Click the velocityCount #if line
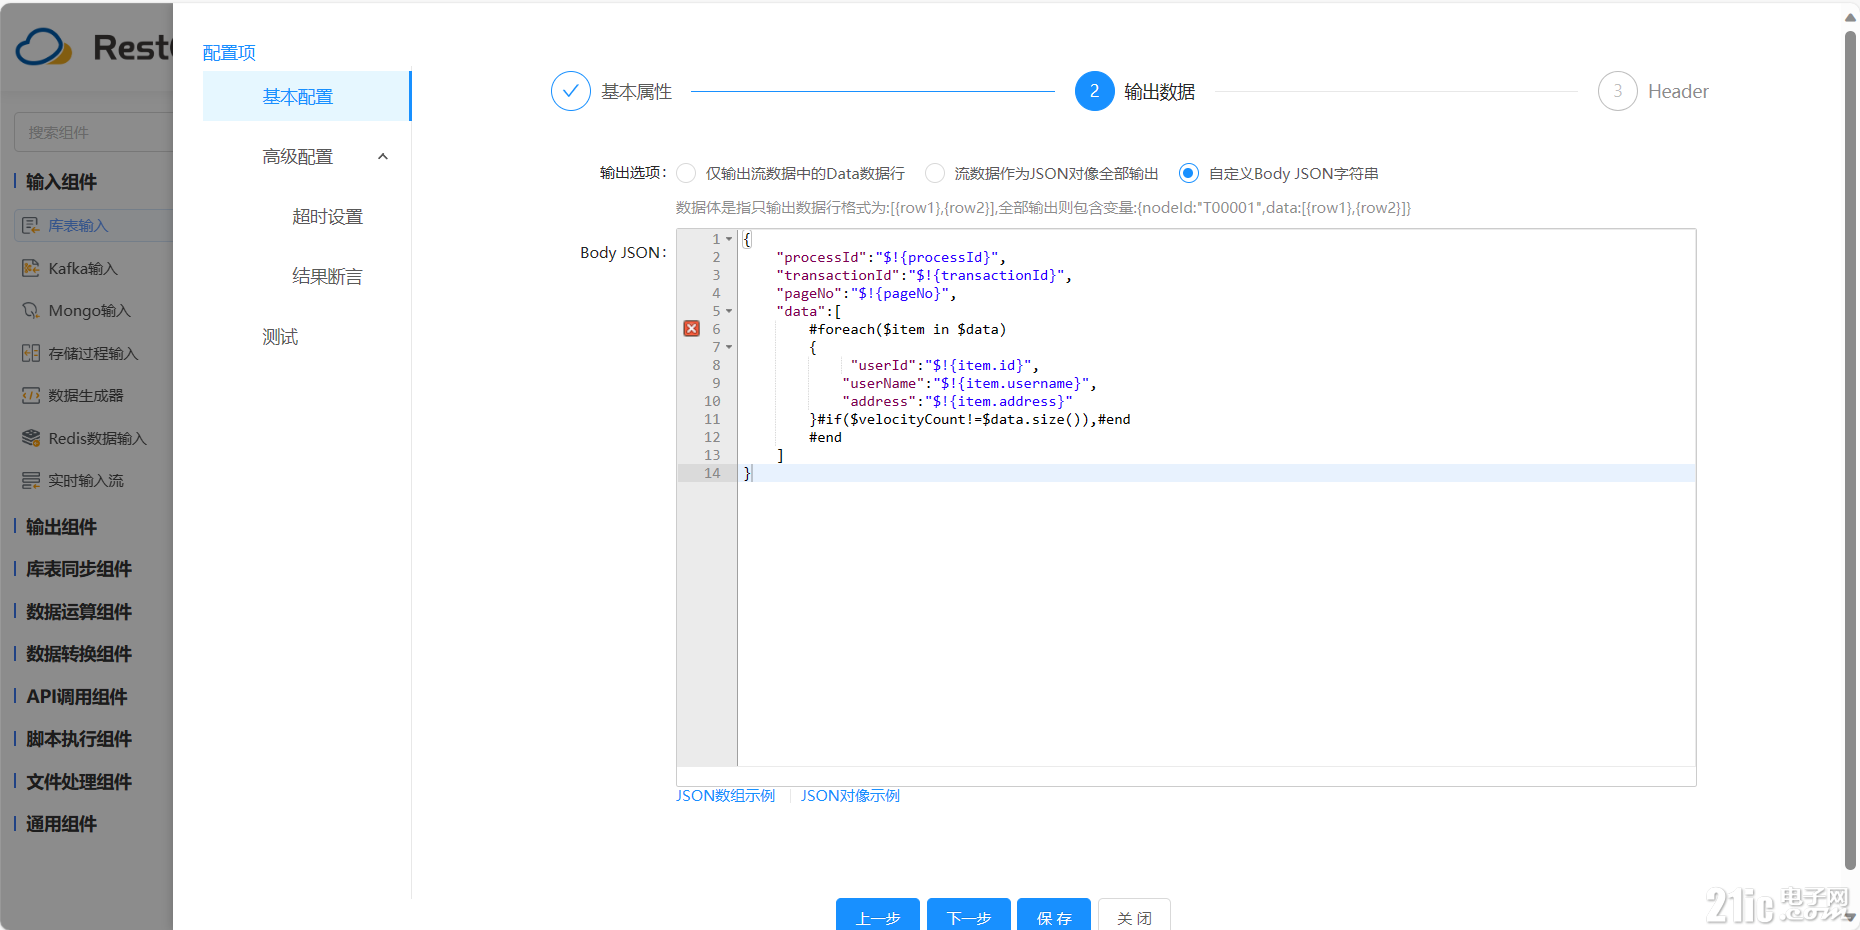This screenshot has height=930, width=1860. pos(969,419)
